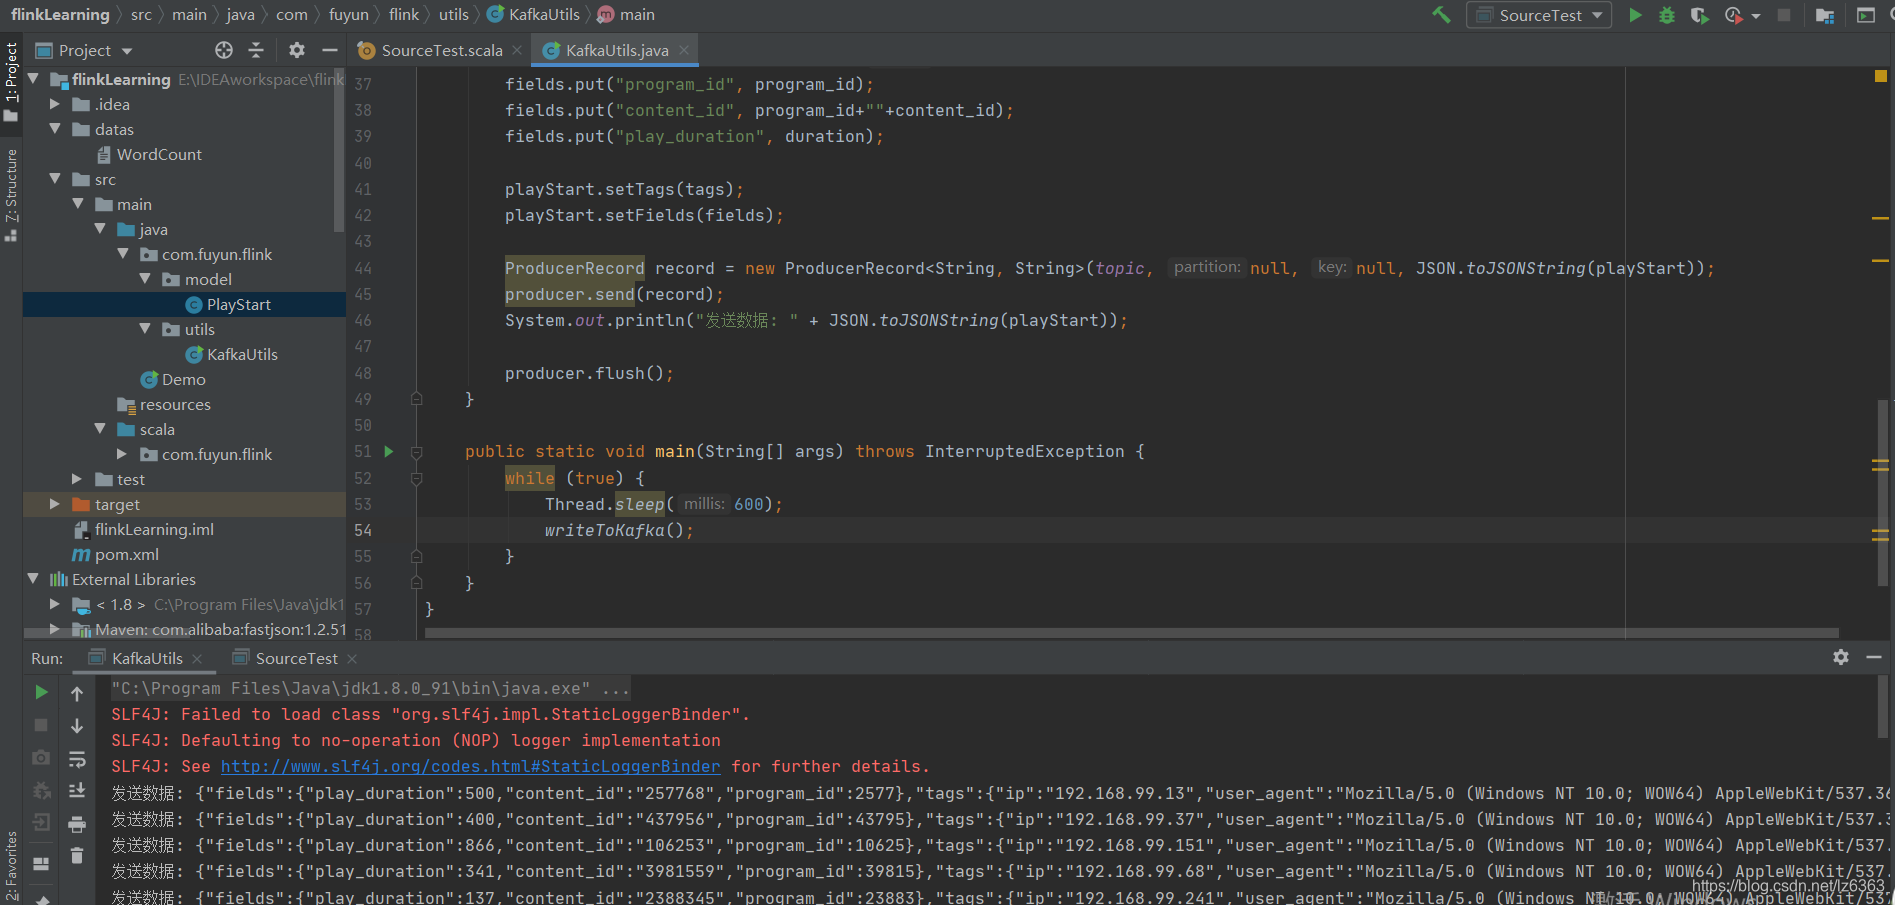The width and height of the screenshot is (1895, 905).
Task: Hide the Project tool window
Action: (x=330, y=50)
